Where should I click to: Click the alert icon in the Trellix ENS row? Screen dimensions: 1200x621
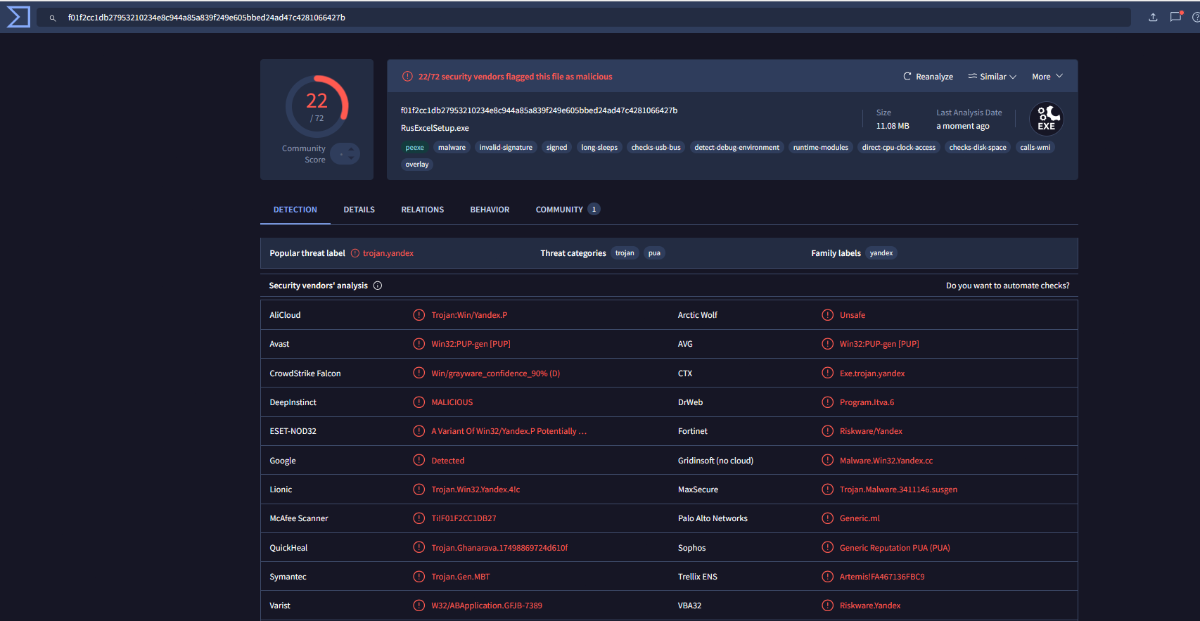pyautogui.click(x=827, y=577)
